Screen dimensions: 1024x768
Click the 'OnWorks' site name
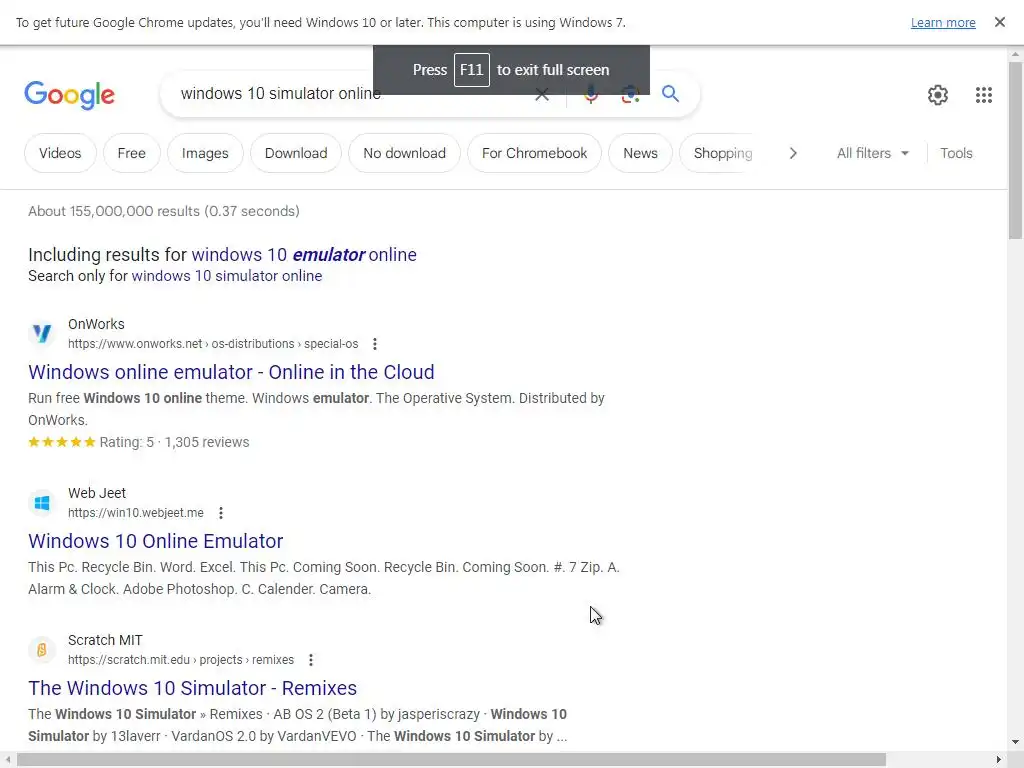tap(96, 325)
